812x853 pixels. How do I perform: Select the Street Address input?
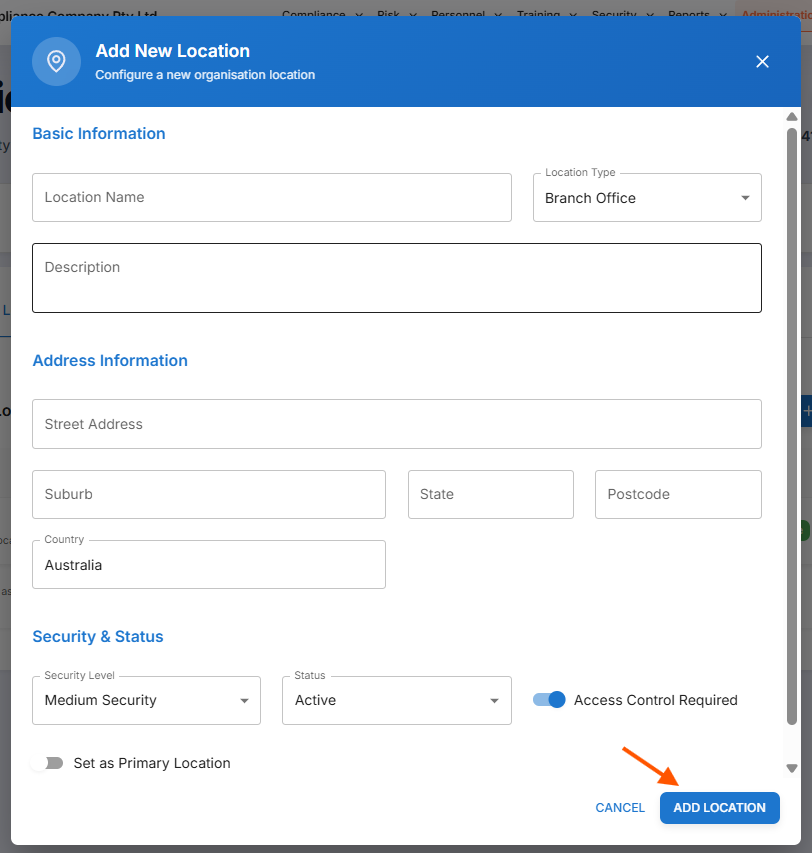point(396,424)
